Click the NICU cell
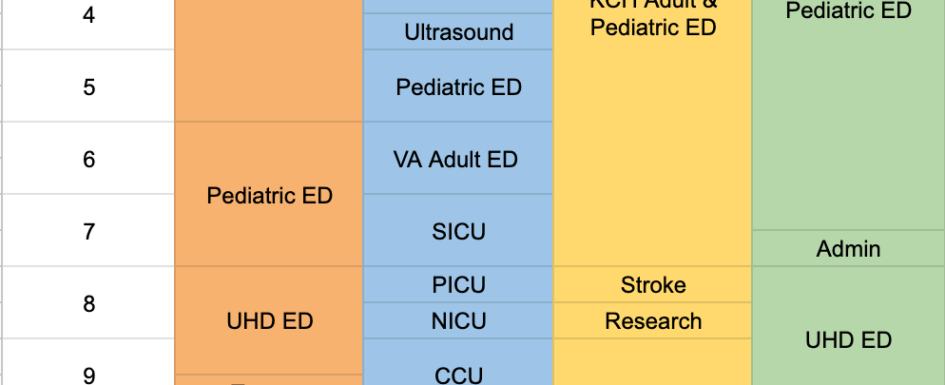 coord(458,321)
